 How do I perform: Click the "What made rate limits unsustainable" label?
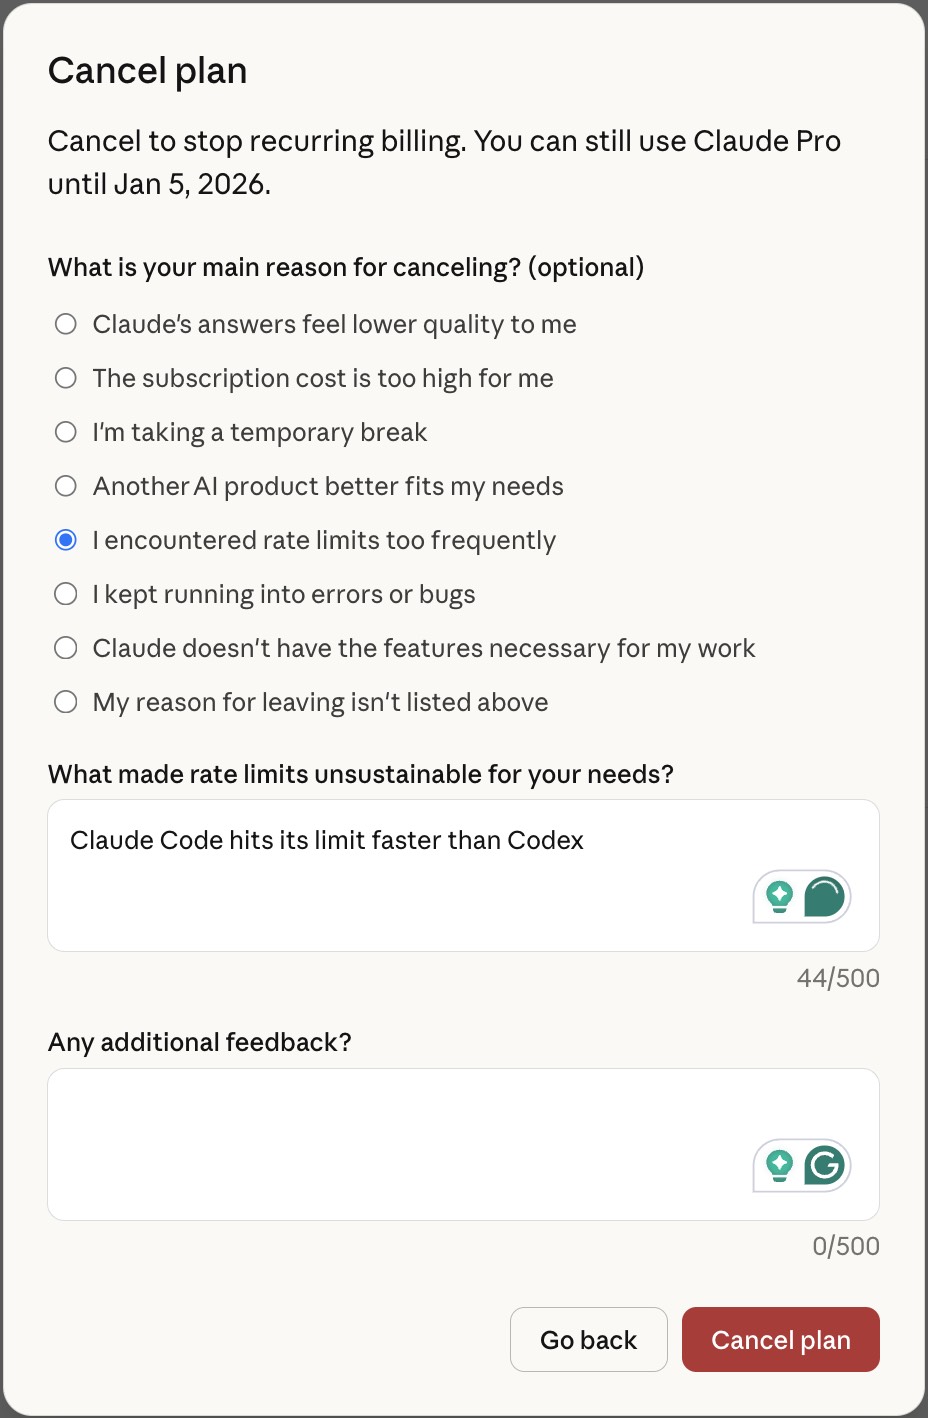click(361, 774)
